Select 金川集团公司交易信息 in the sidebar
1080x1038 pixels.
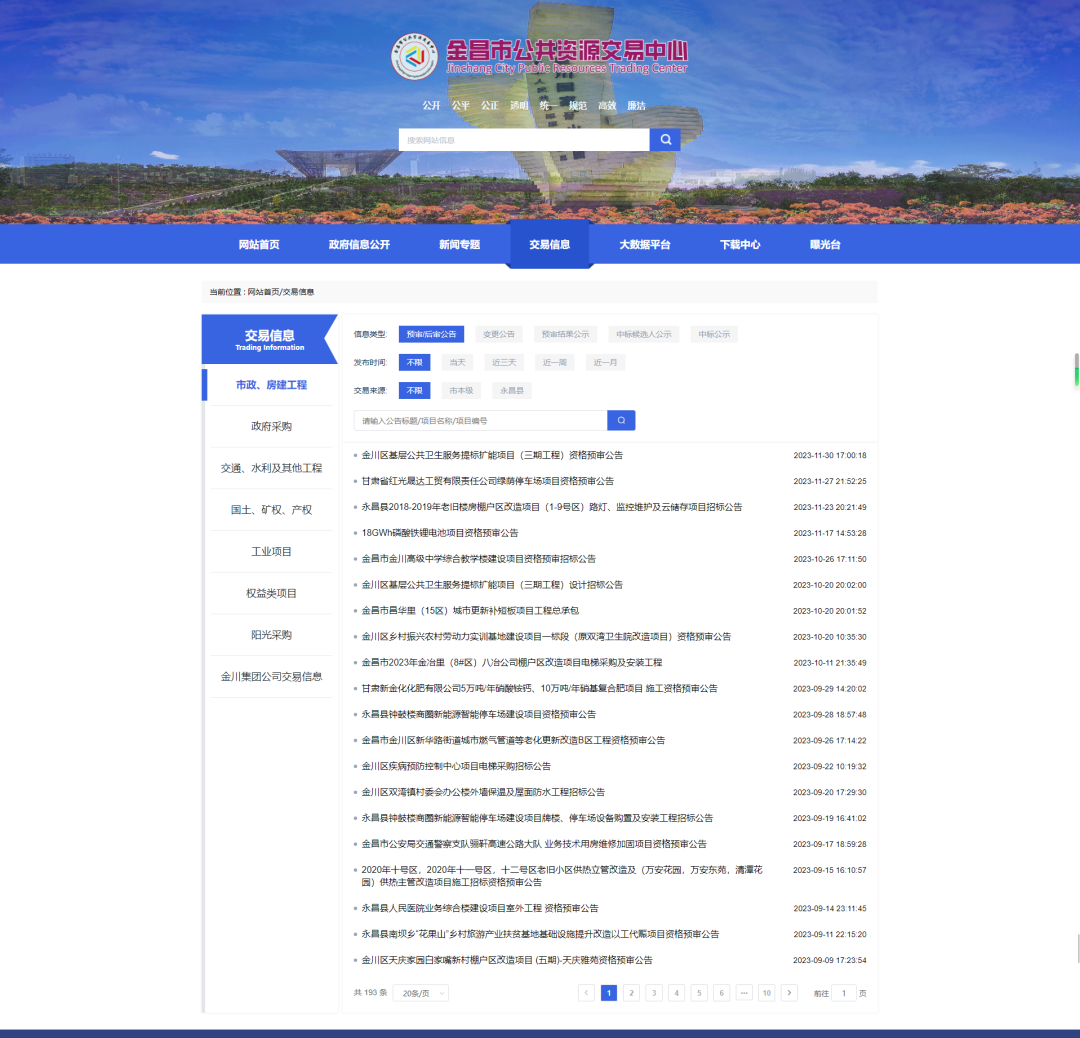click(x=271, y=676)
